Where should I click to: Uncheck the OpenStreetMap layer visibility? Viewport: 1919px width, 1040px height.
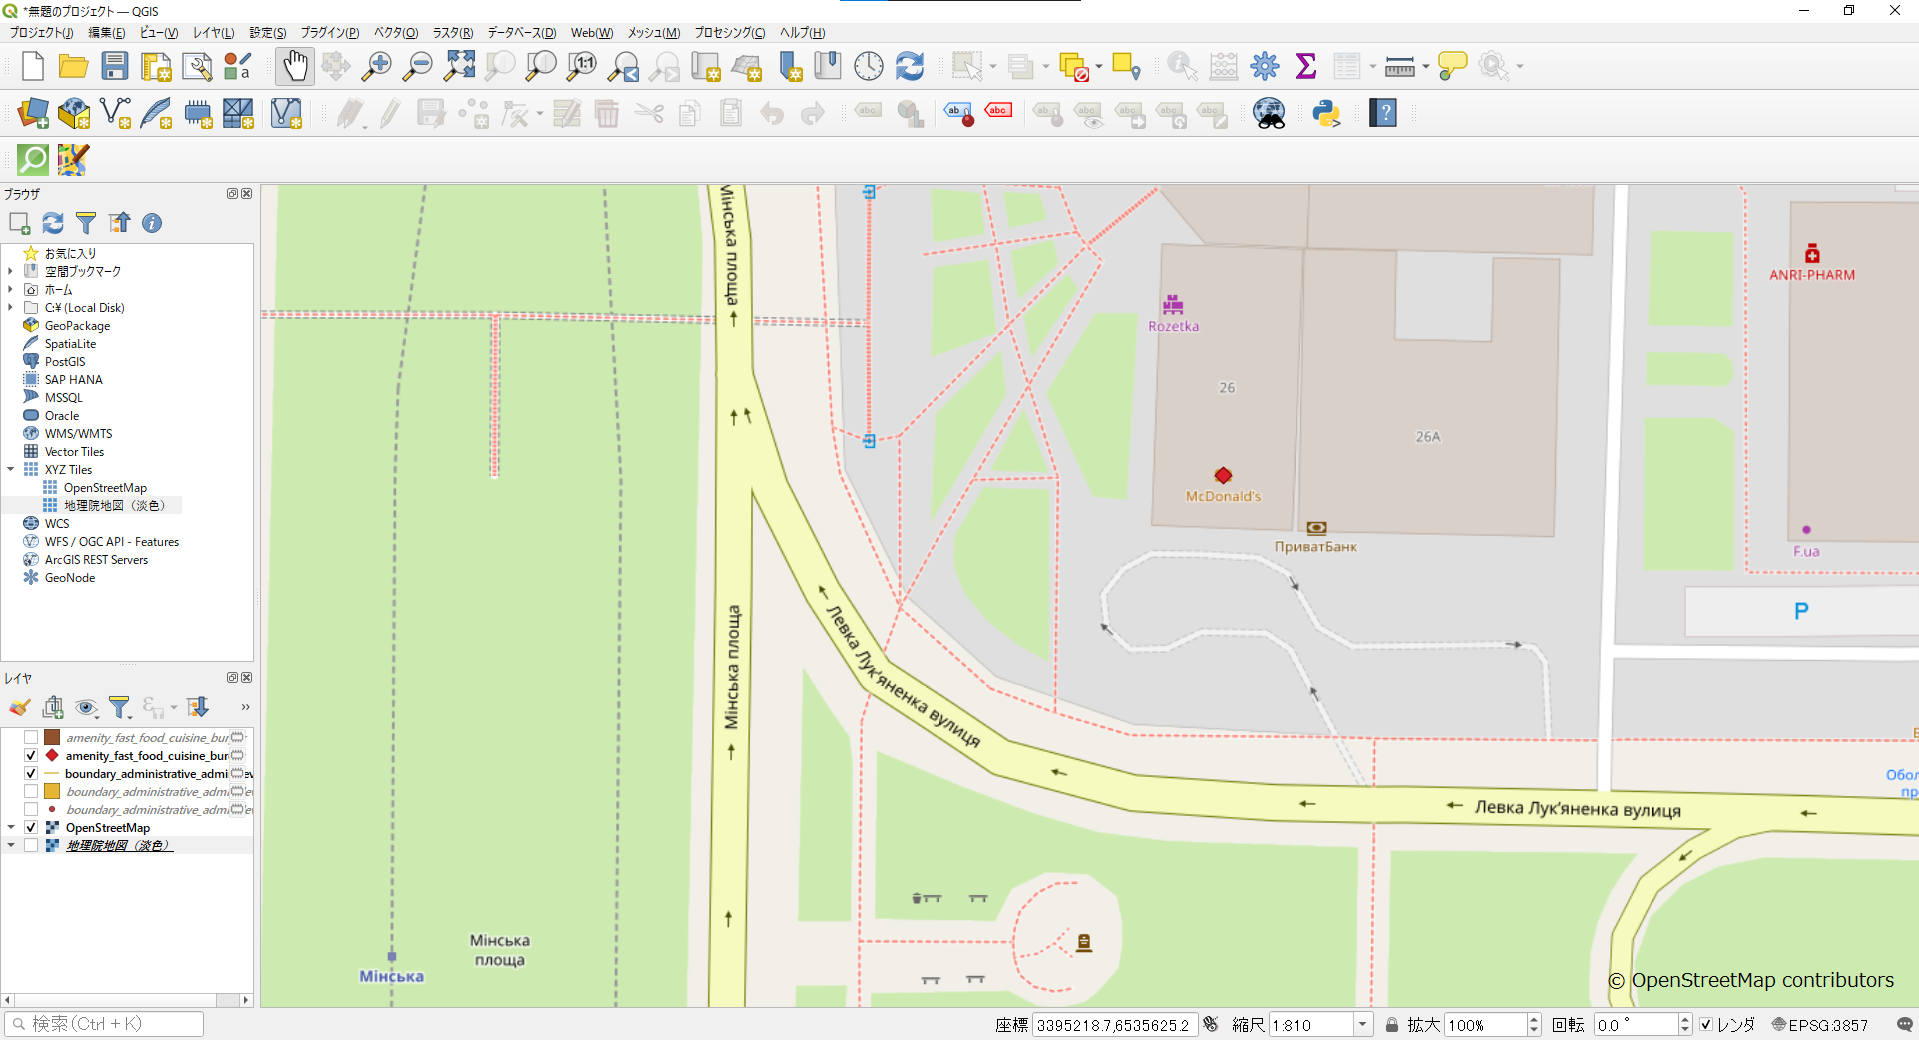(31, 827)
